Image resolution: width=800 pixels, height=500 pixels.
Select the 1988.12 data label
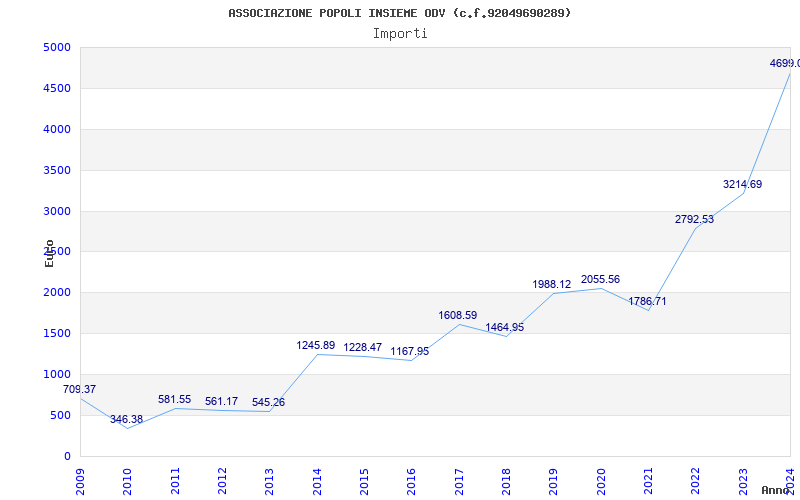click(x=552, y=285)
